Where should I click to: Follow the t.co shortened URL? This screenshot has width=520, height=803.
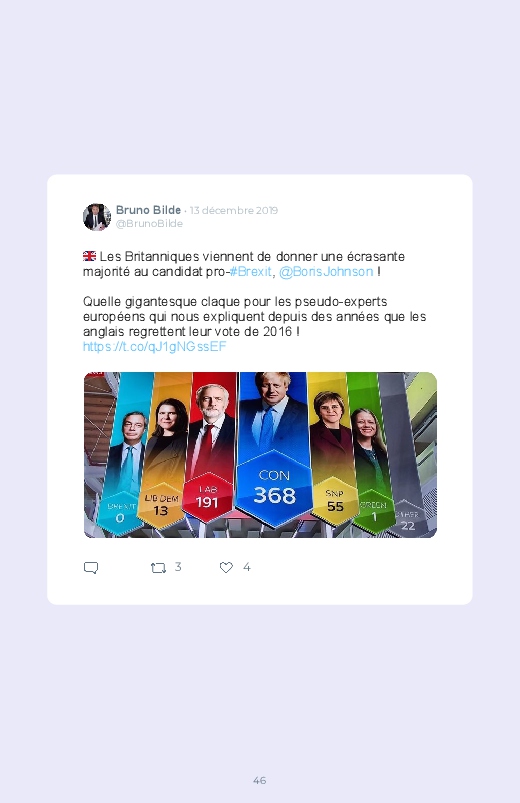154,347
